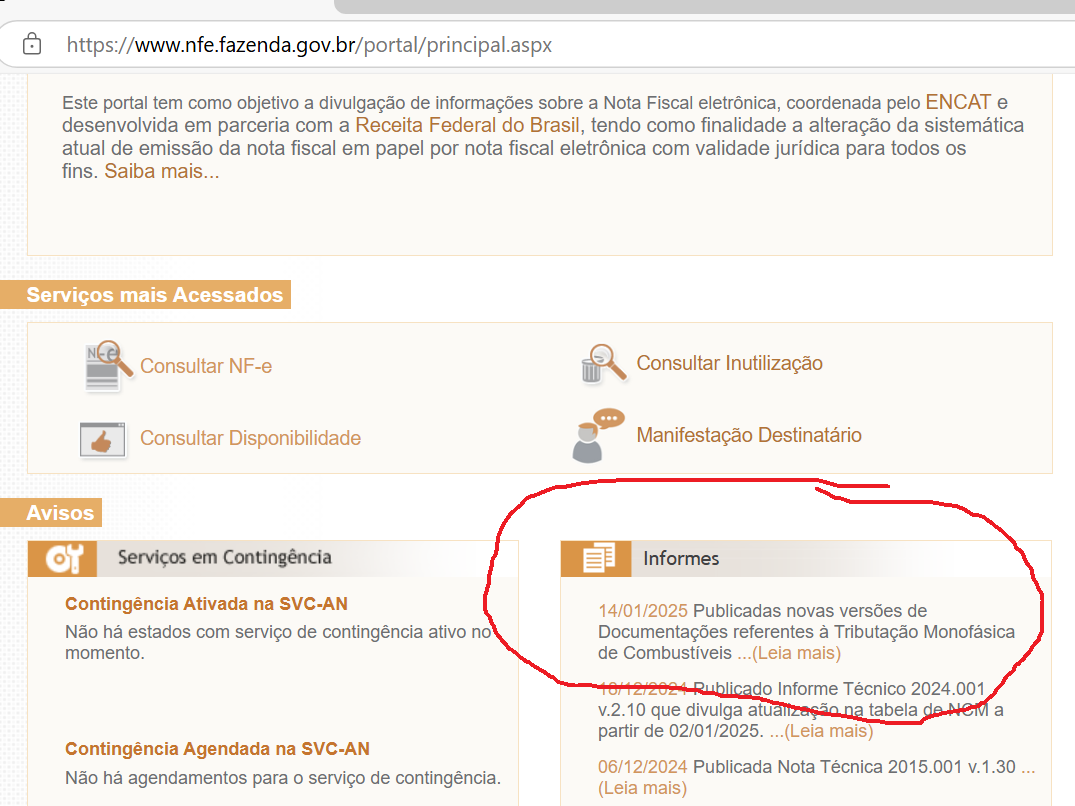Click the Avisos heading

click(x=60, y=513)
